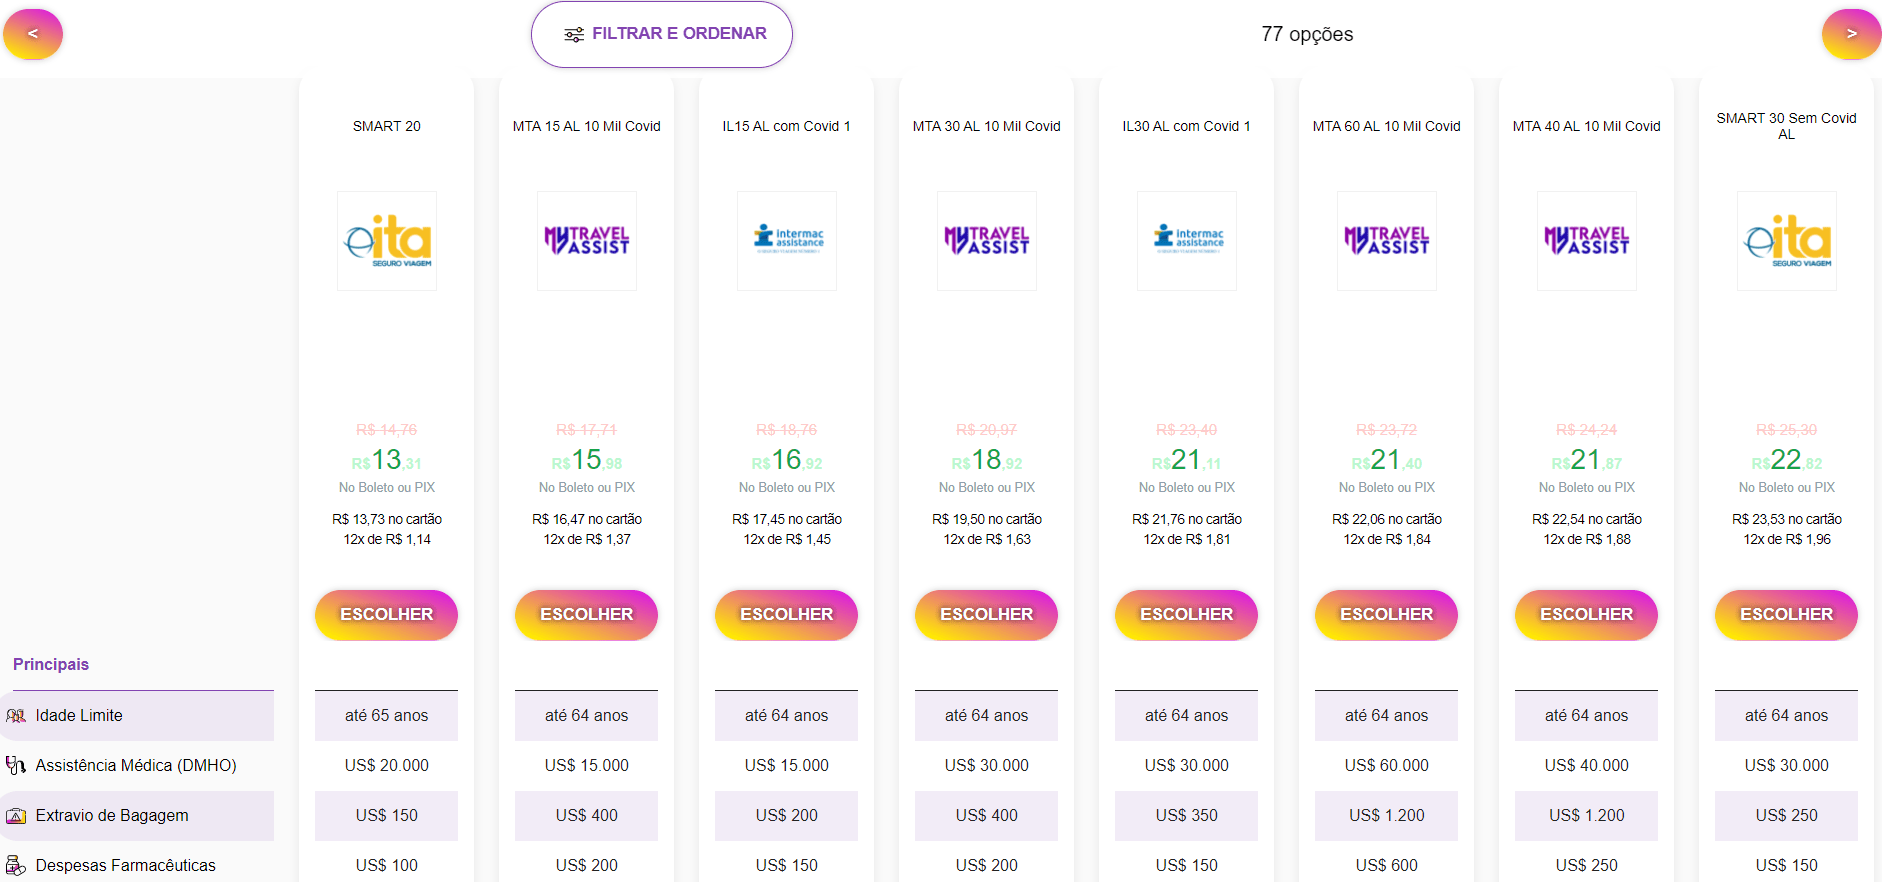1882x882 pixels.
Task: Choose the SMART 30 Sem Covid AL plan
Action: pyautogui.click(x=1787, y=615)
